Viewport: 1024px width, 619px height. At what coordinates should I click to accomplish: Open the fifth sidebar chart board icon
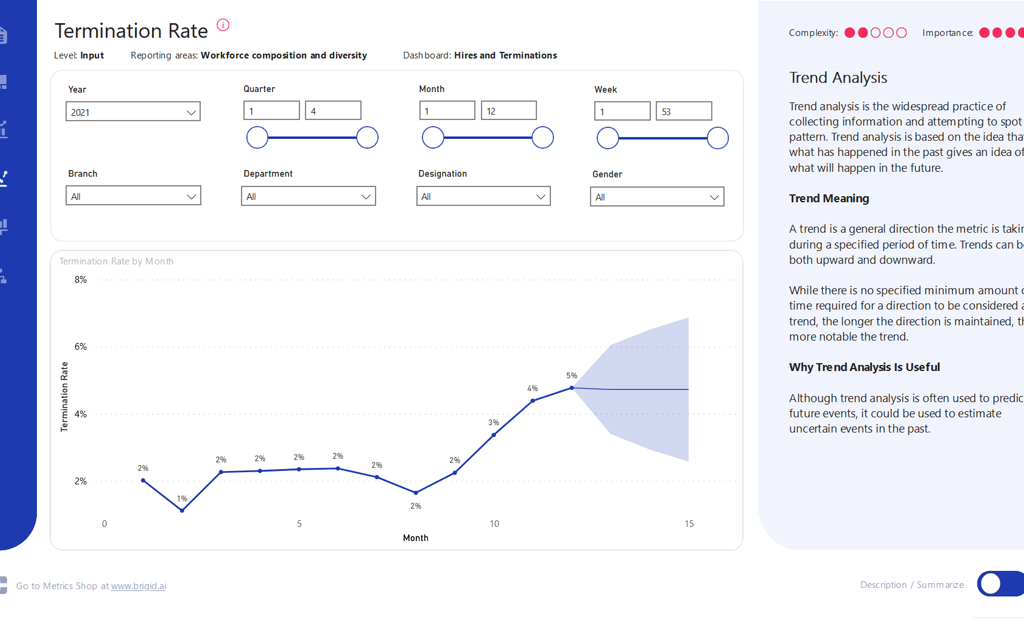(x=3, y=227)
